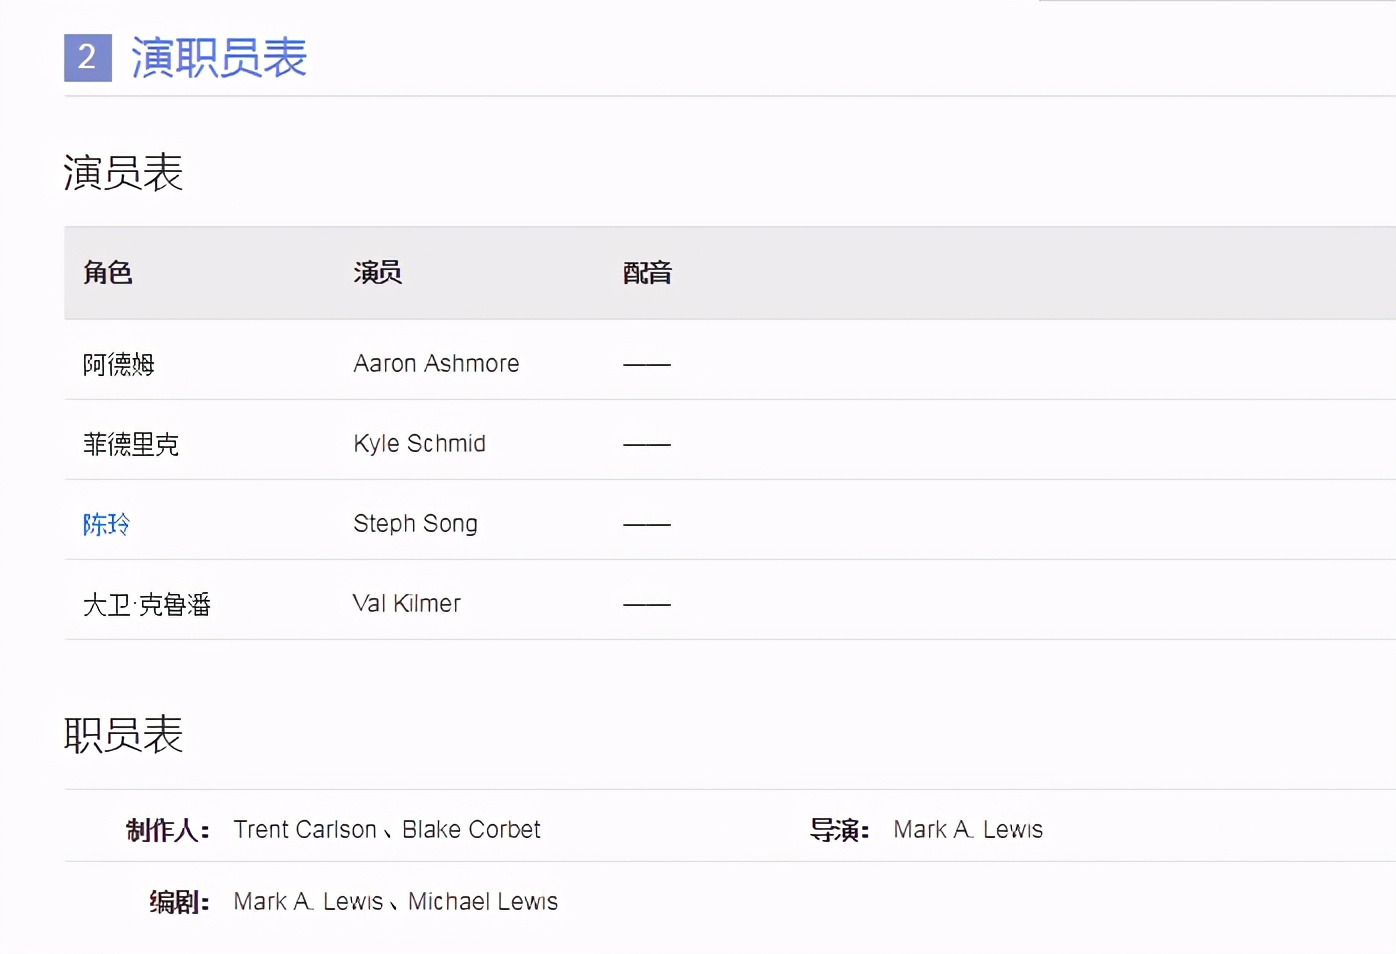This screenshot has width=1396, height=954.
Task: Select actor name Aaron Ashmore
Action: click(x=436, y=363)
